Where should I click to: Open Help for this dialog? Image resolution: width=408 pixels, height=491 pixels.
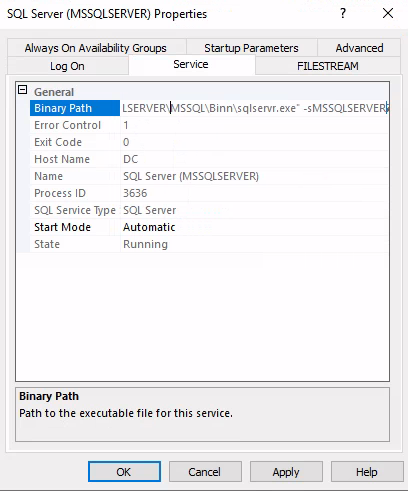[367, 472]
